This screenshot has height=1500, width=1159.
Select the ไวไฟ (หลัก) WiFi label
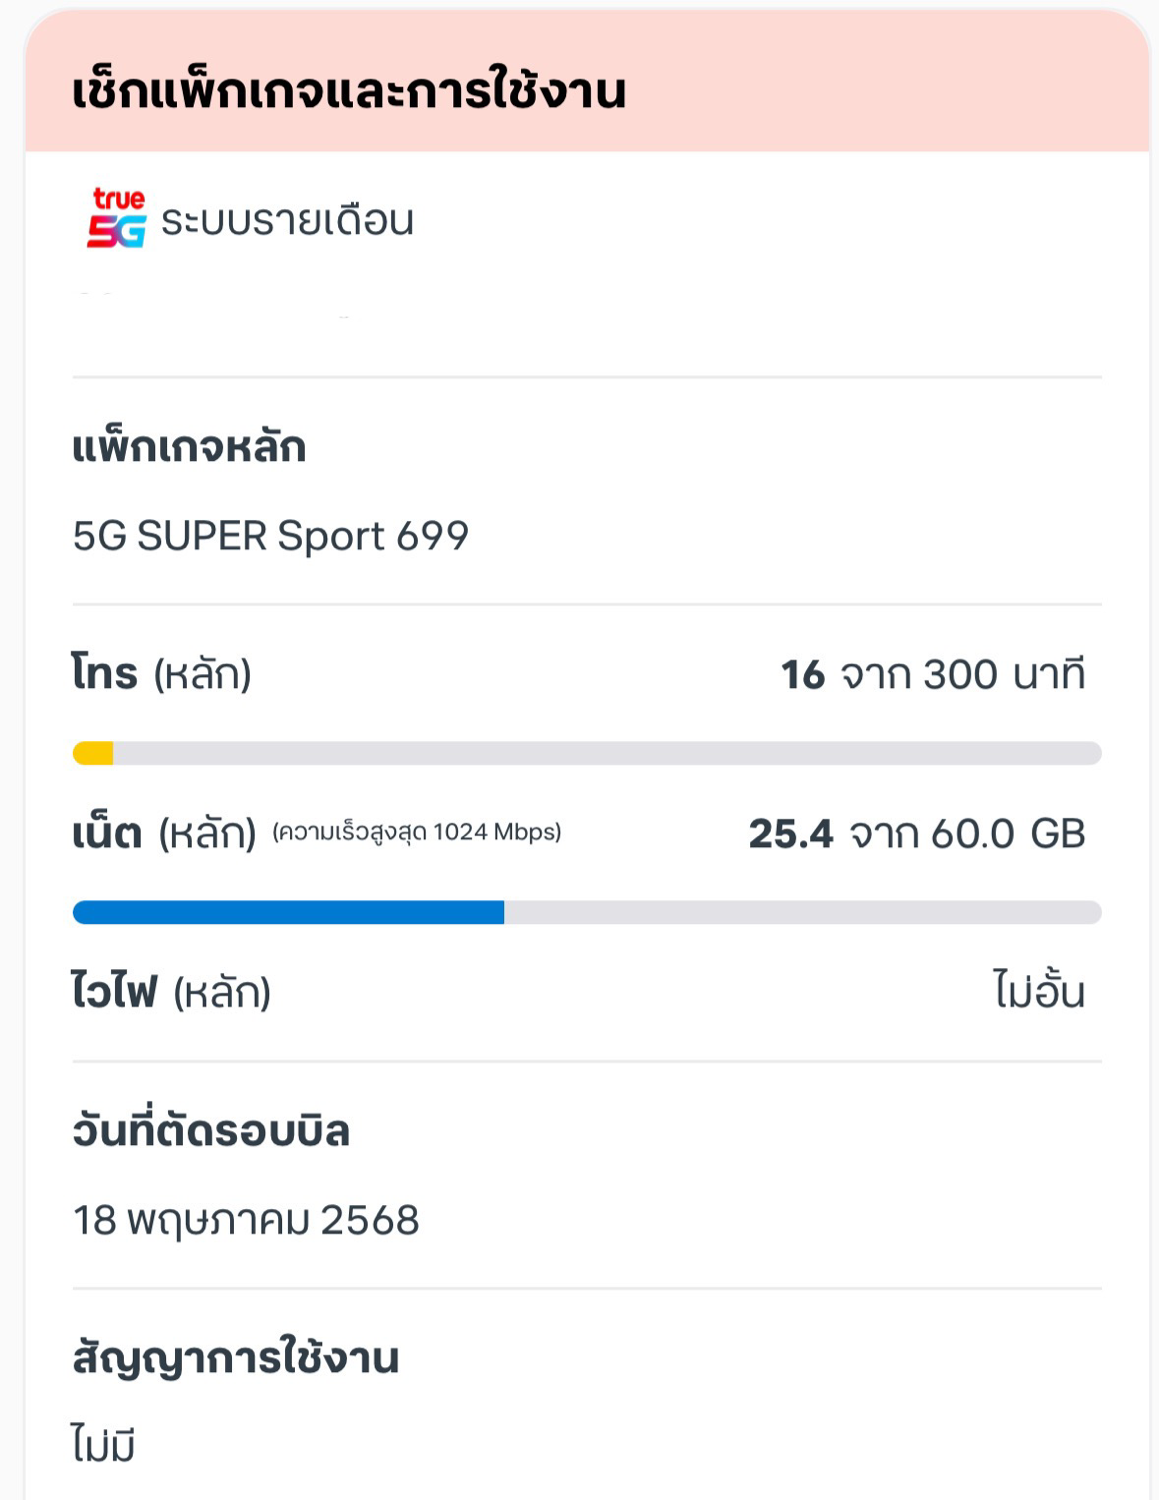point(172,991)
